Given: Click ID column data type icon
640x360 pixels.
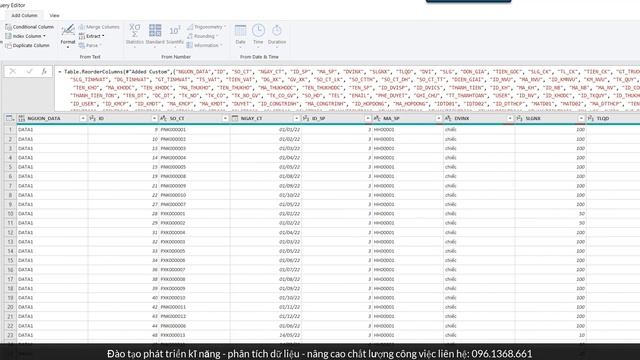Looking at the screenshot, I should click(x=93, y=118).
